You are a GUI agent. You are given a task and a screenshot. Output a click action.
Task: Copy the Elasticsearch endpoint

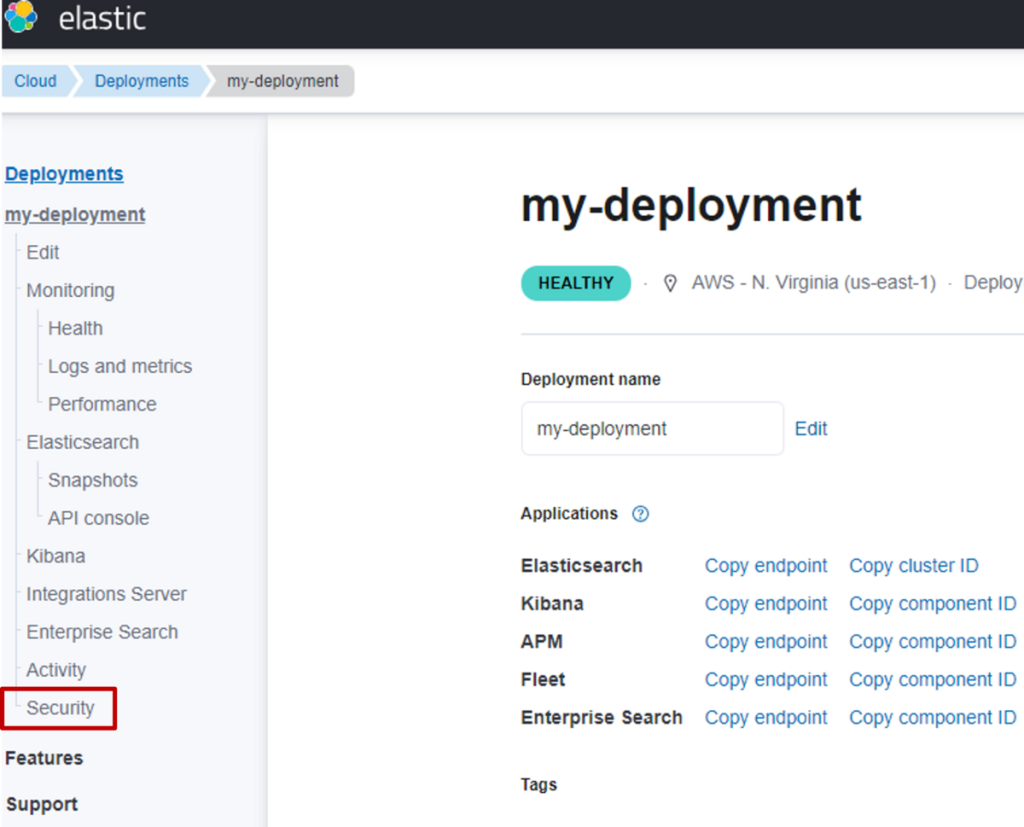pos(766,566)
